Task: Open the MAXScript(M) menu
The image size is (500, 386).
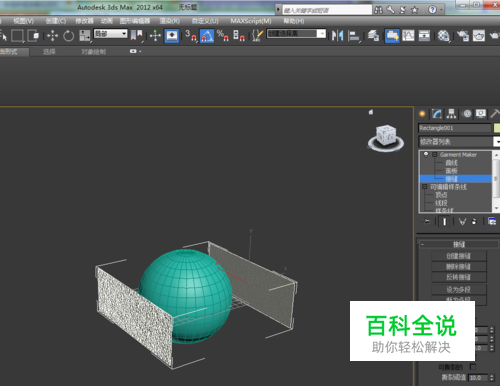Action: [x=251, y=21]
